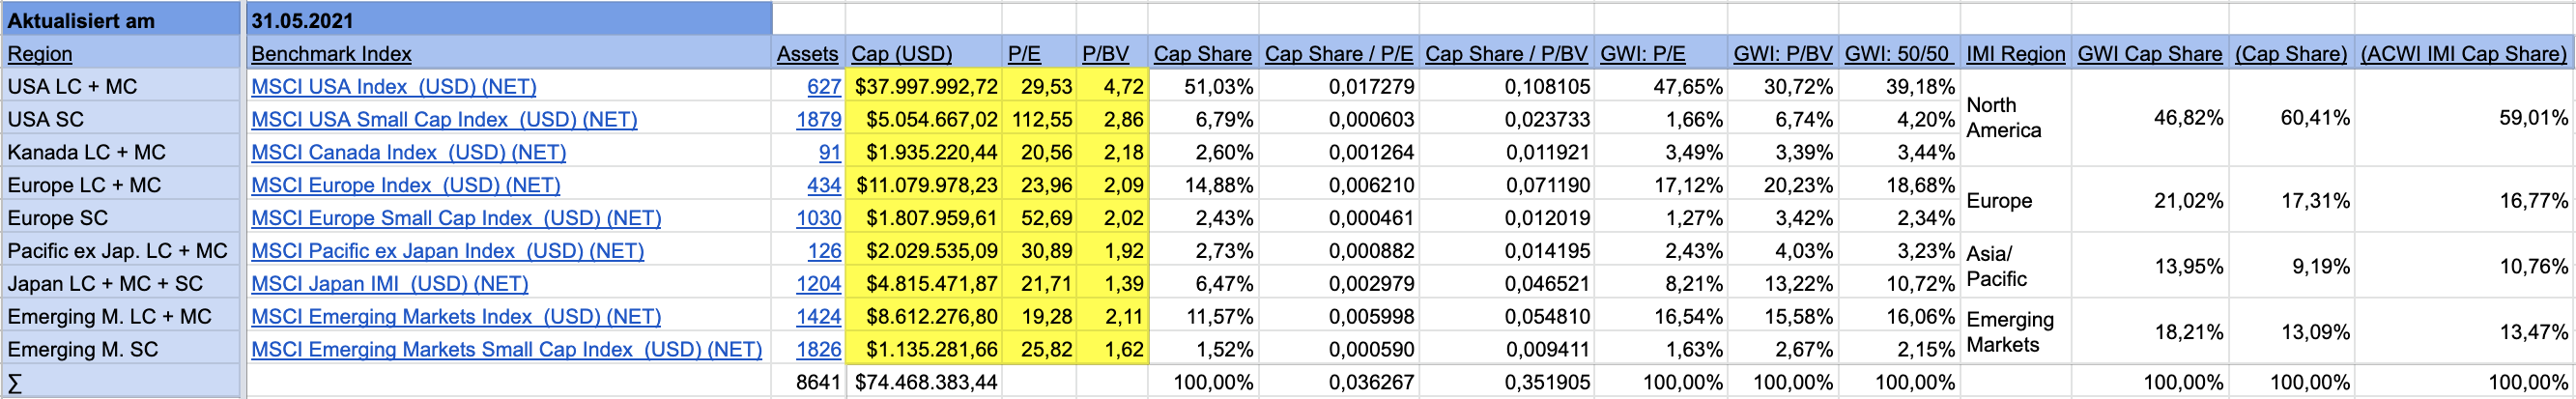The height and width of the screenshot is (399, 2576).
Task: Click the assets count link 627
Action: (824, 87)
